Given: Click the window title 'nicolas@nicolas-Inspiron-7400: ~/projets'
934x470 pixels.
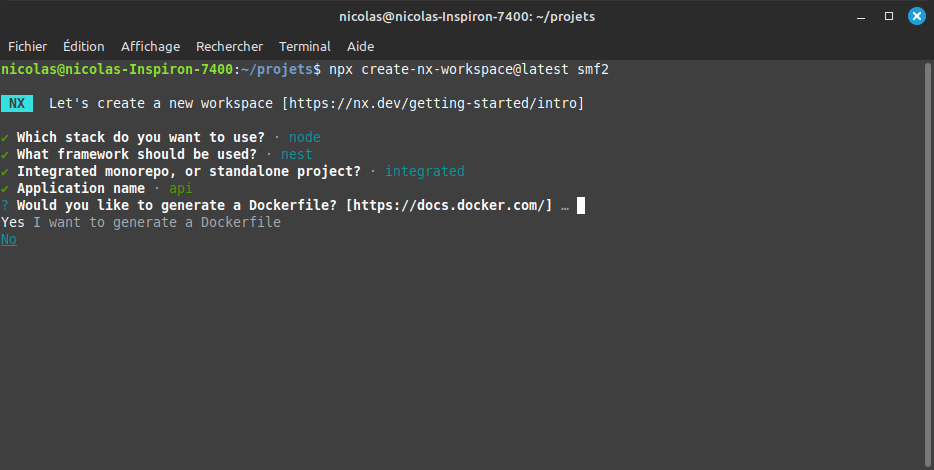Looking at the screenshot, I should coord(466,16).
